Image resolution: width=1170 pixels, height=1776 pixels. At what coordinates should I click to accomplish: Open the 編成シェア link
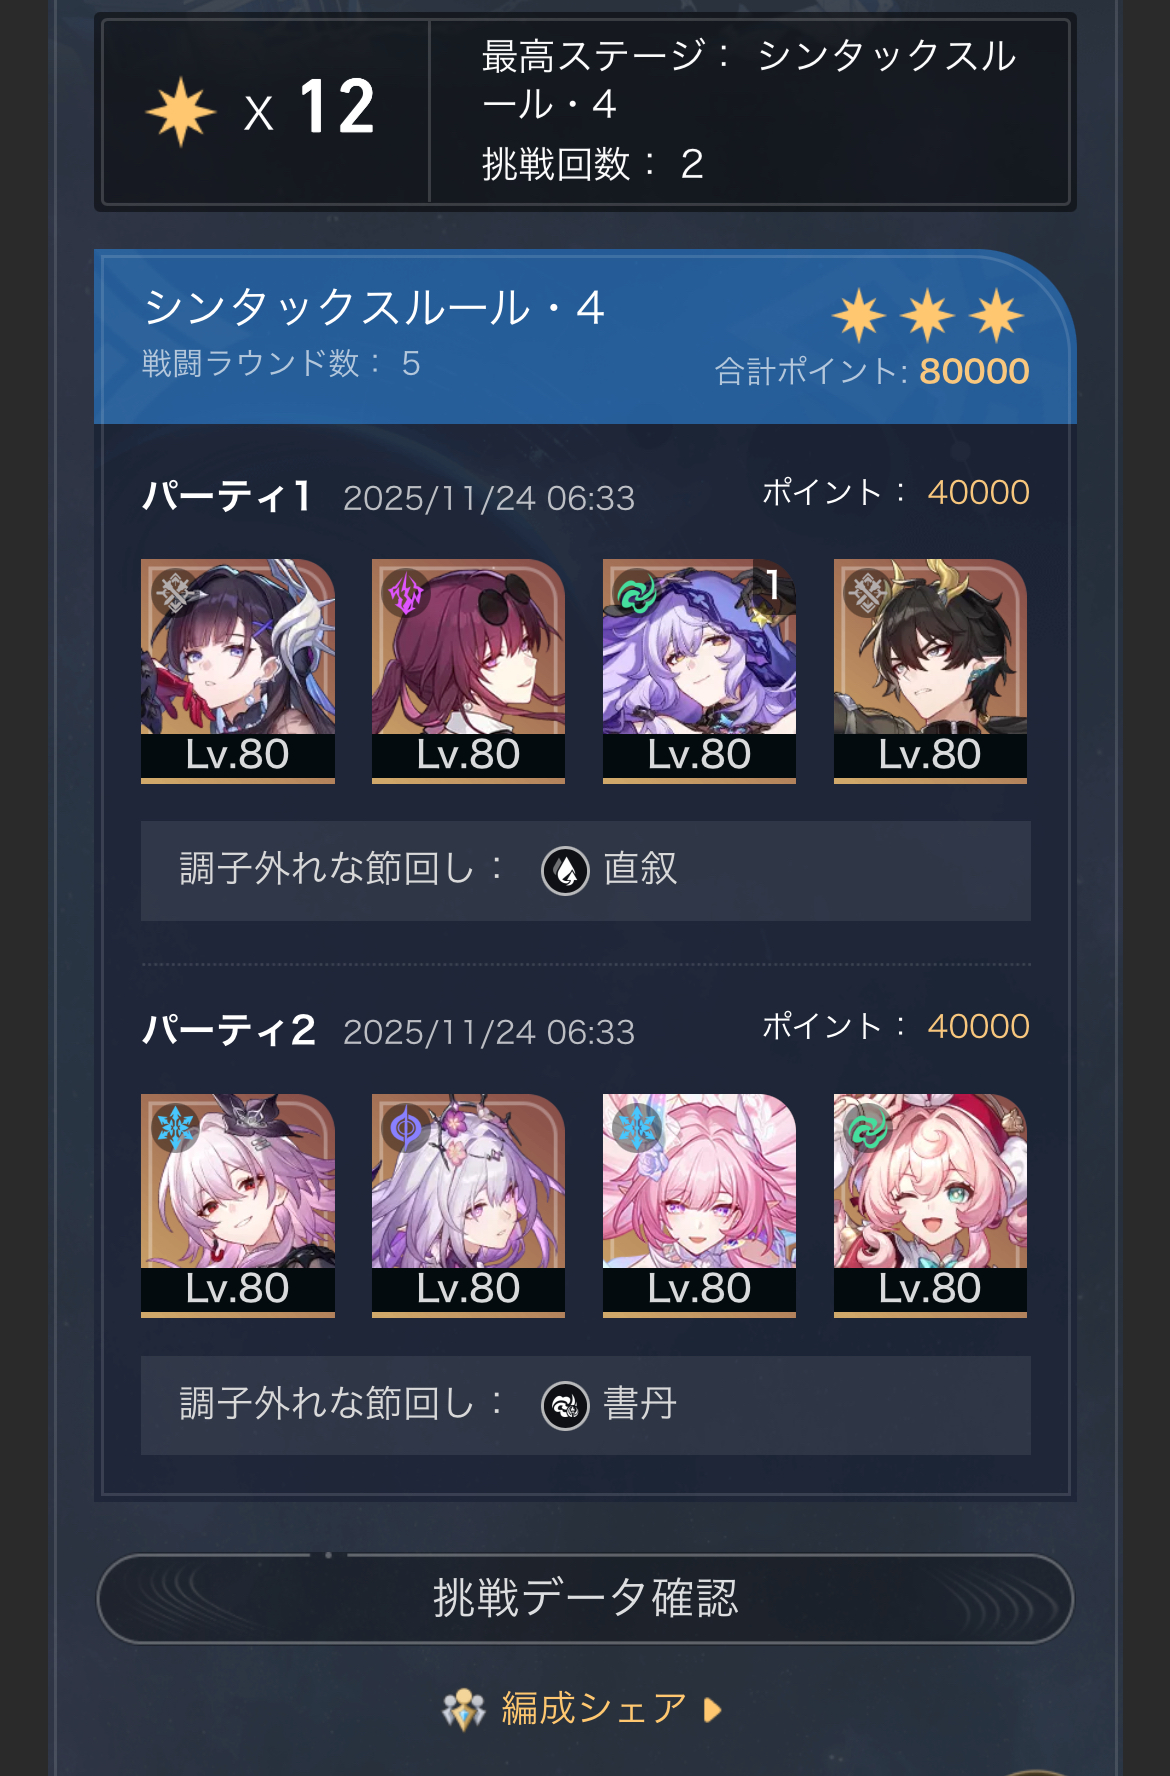594,1708
